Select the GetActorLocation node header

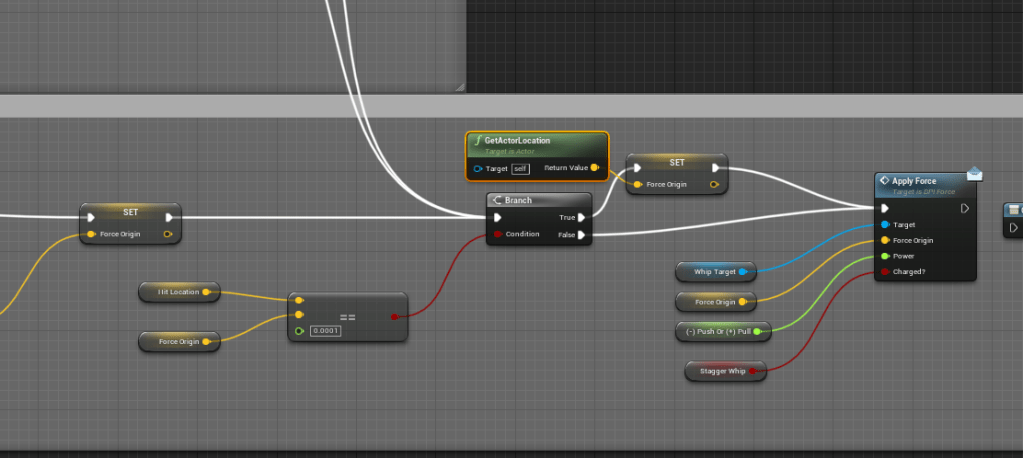point(530,141)
